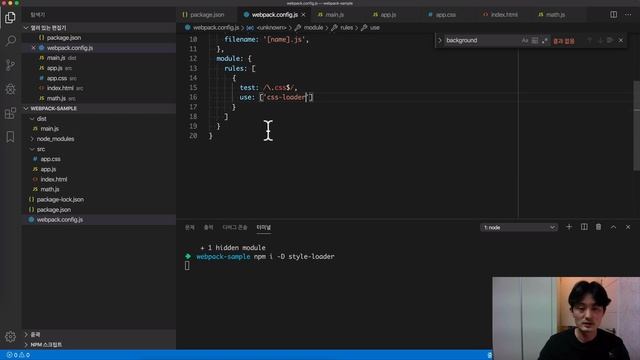Click rules breadcrumb item
Image resolution: width=640 pixels, height=360 pixels.
coord(347,28)
